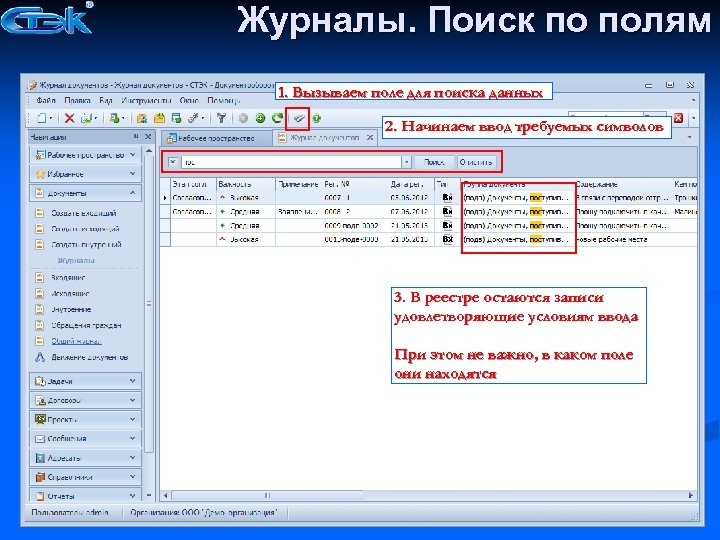Open the Вид menu
This screenshot has height=540, width=720.
click(106, 100)
